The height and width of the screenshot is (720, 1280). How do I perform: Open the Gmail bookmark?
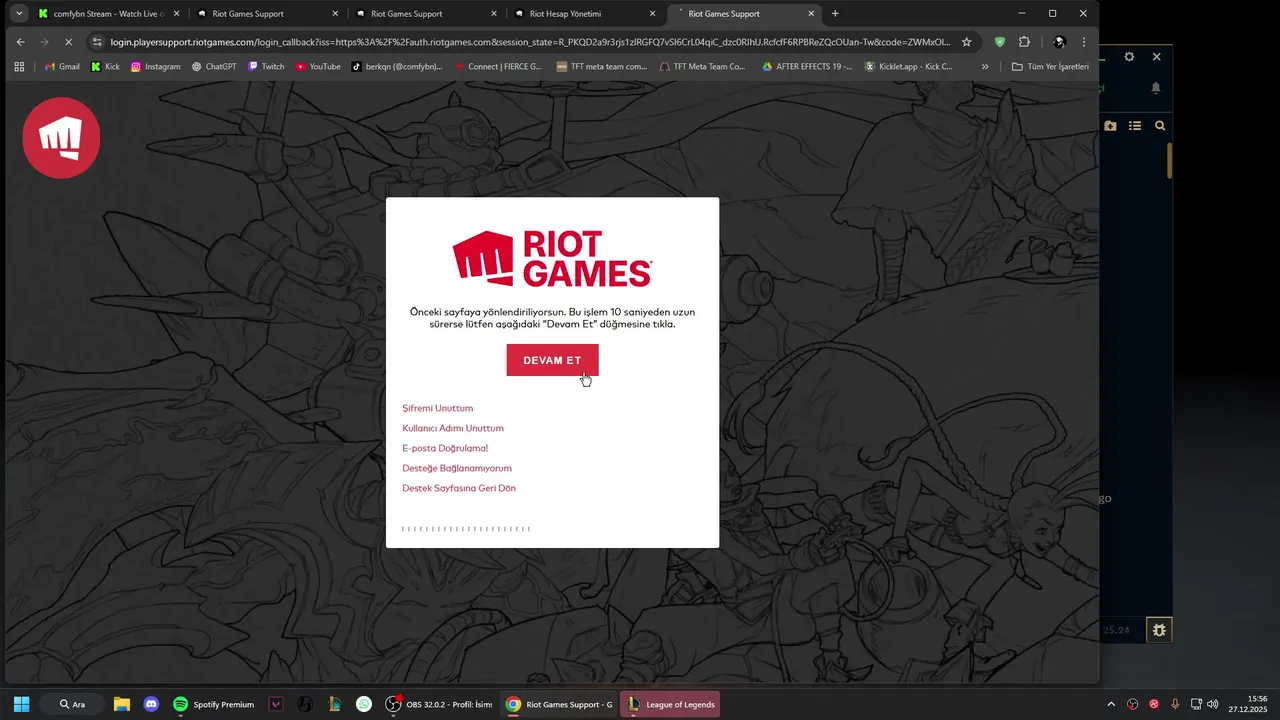point(62,67)
